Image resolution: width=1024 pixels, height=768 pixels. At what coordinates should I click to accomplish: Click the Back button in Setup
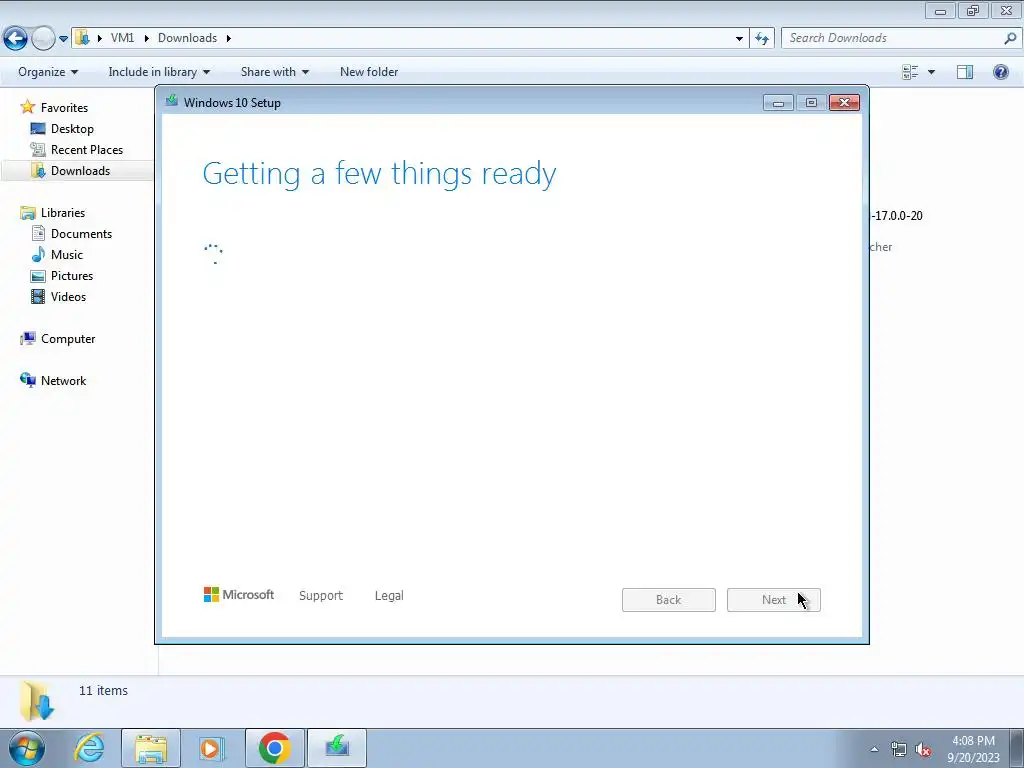pos(669,600)
